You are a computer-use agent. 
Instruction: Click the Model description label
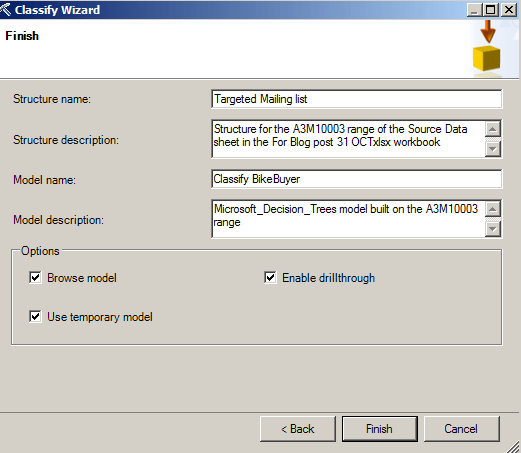click(58, 220)
